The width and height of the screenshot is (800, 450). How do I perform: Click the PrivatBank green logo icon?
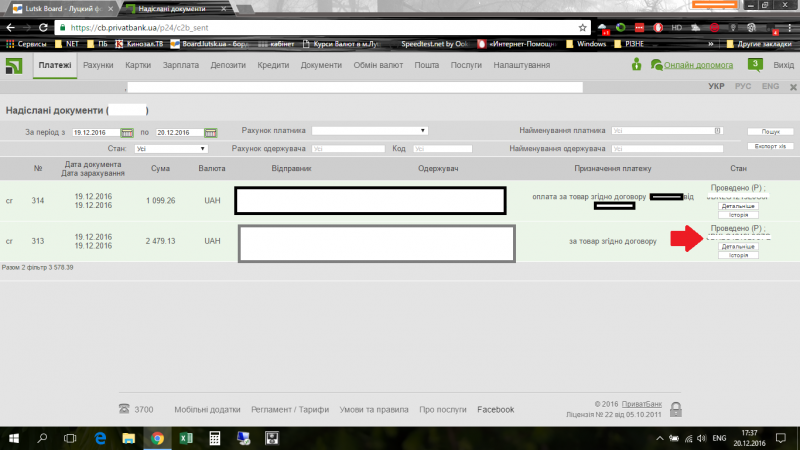16,66
